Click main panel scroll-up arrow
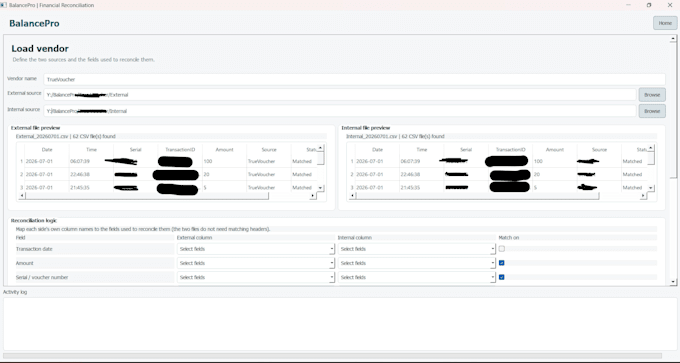This screenshot has height=363, width=680. [673, 39]
